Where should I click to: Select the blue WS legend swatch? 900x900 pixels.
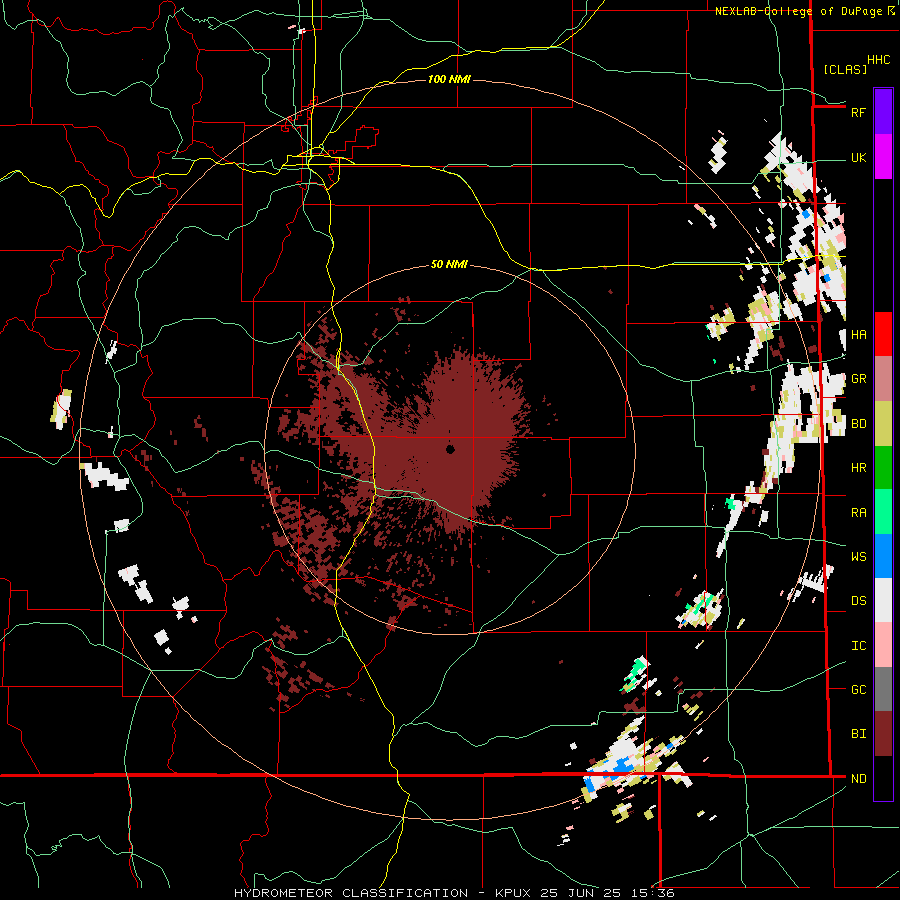883,556
